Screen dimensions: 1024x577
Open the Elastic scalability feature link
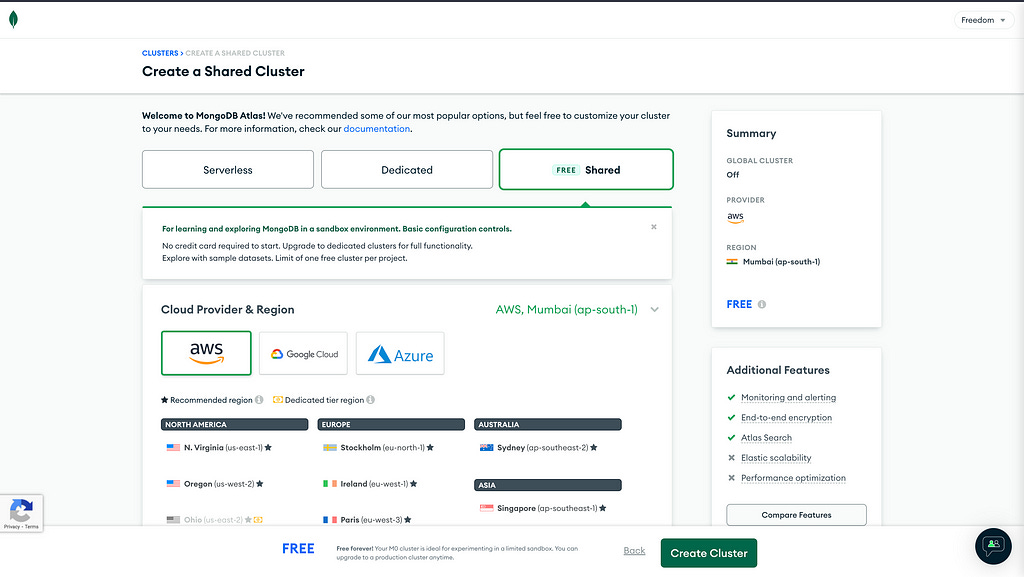click(776, 458)
